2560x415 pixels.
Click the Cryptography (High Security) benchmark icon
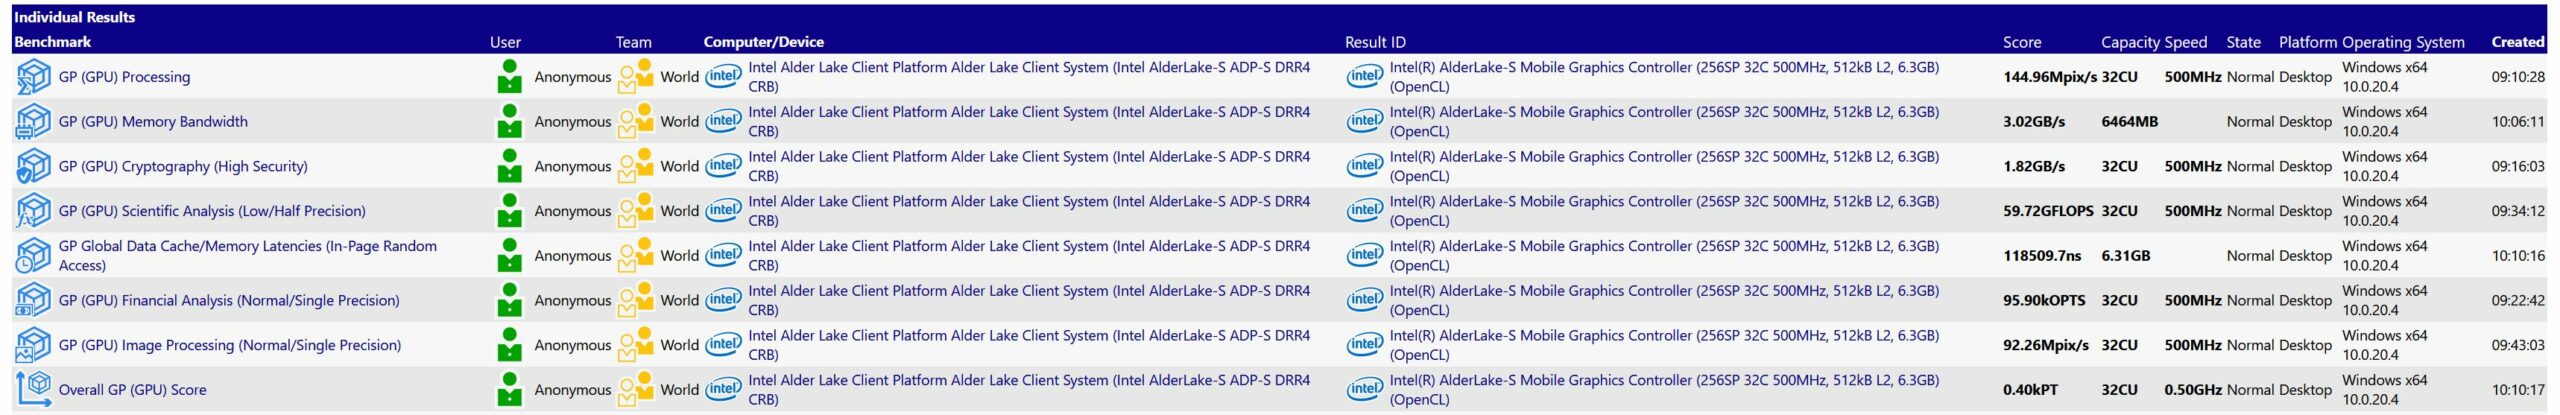click(33, 166)
